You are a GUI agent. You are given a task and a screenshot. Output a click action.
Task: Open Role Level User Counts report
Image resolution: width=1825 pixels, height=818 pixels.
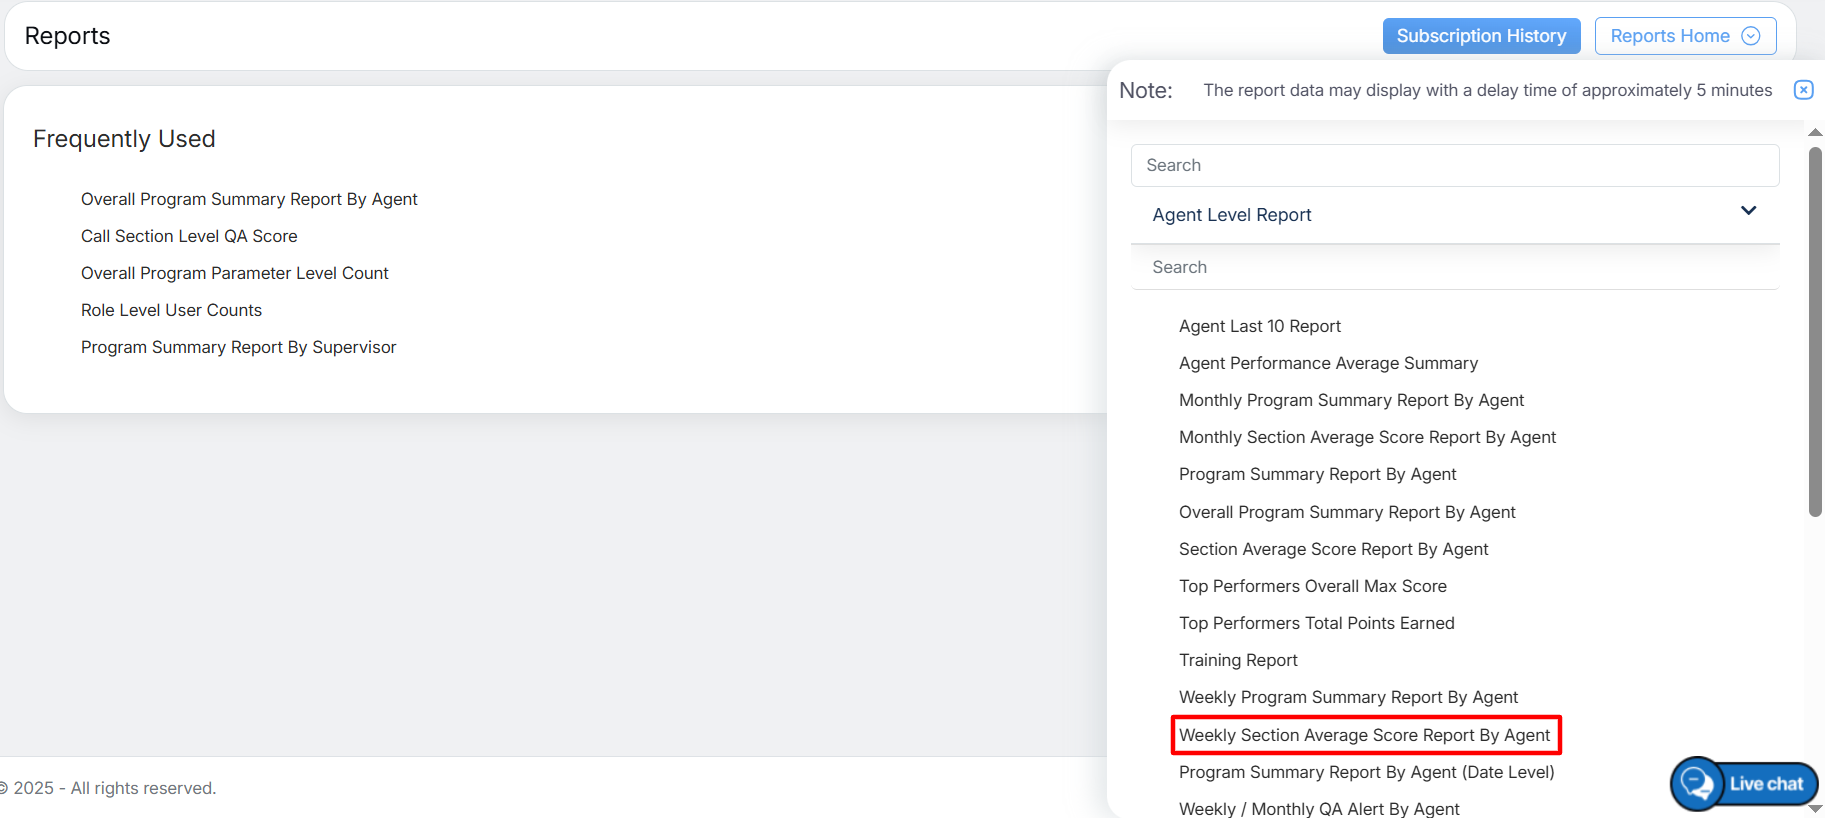click(171, 310)
